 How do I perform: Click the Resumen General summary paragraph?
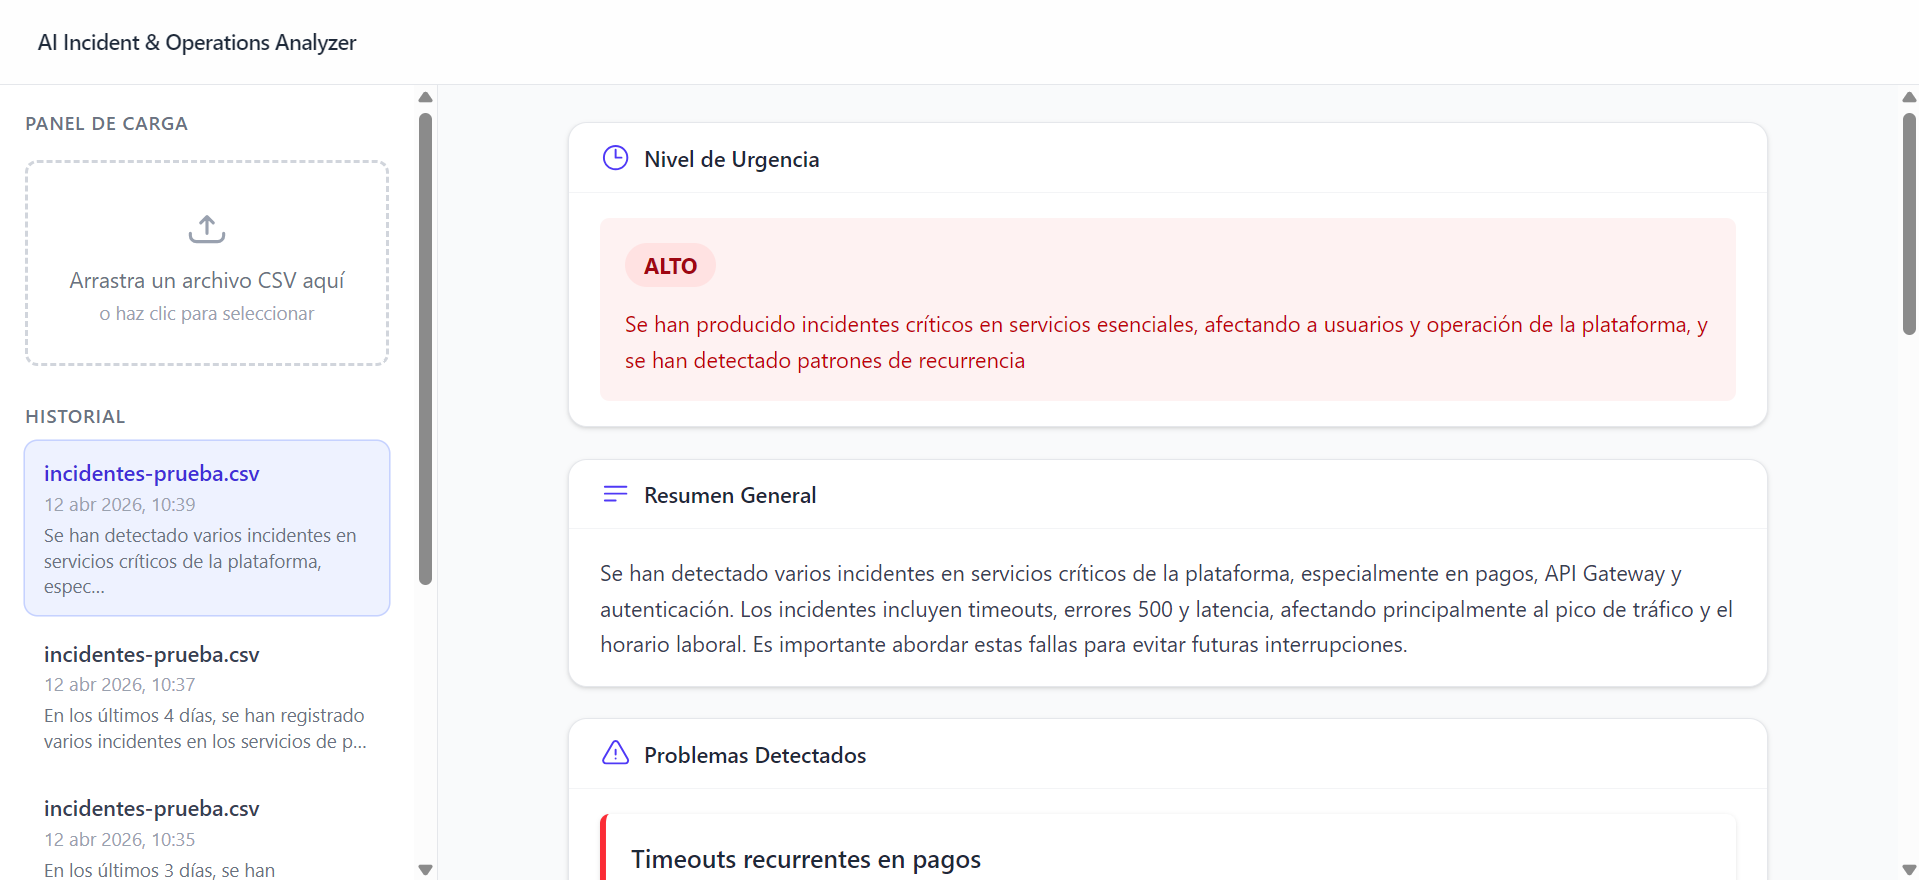1166,609
